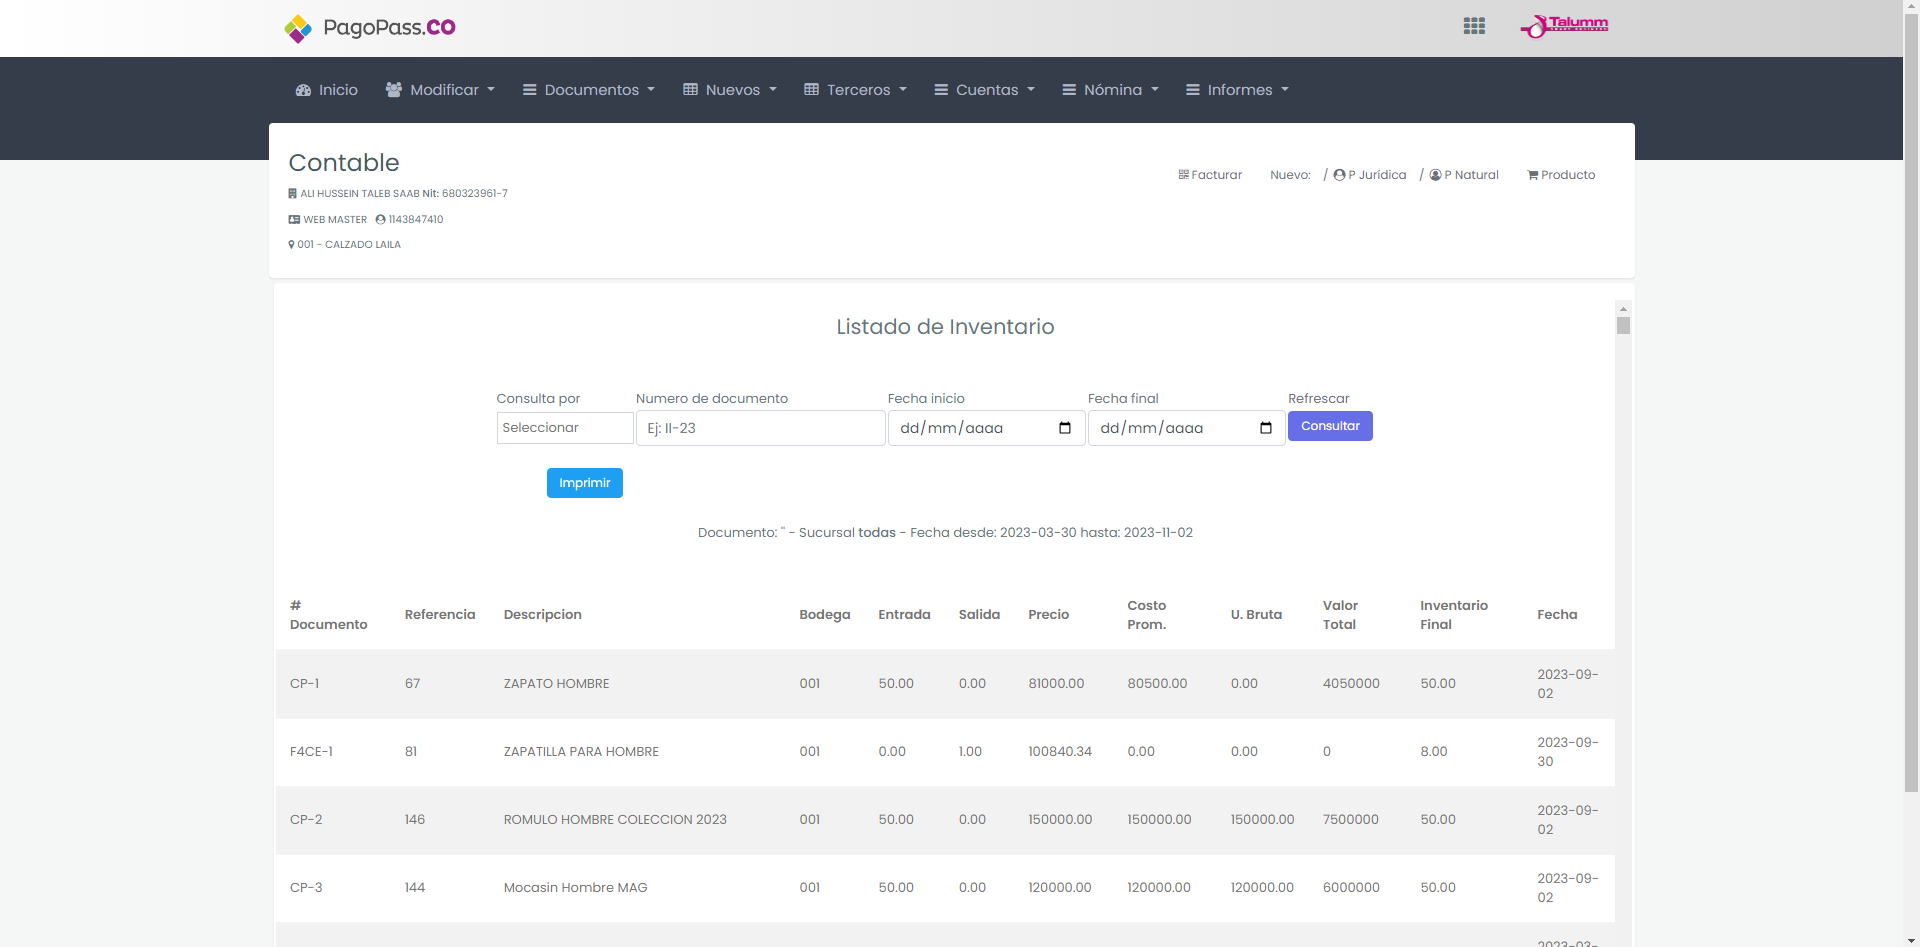Expand the Nuevos menu
This screenshot has height=947, width=1920.
(x=730, y=90)
